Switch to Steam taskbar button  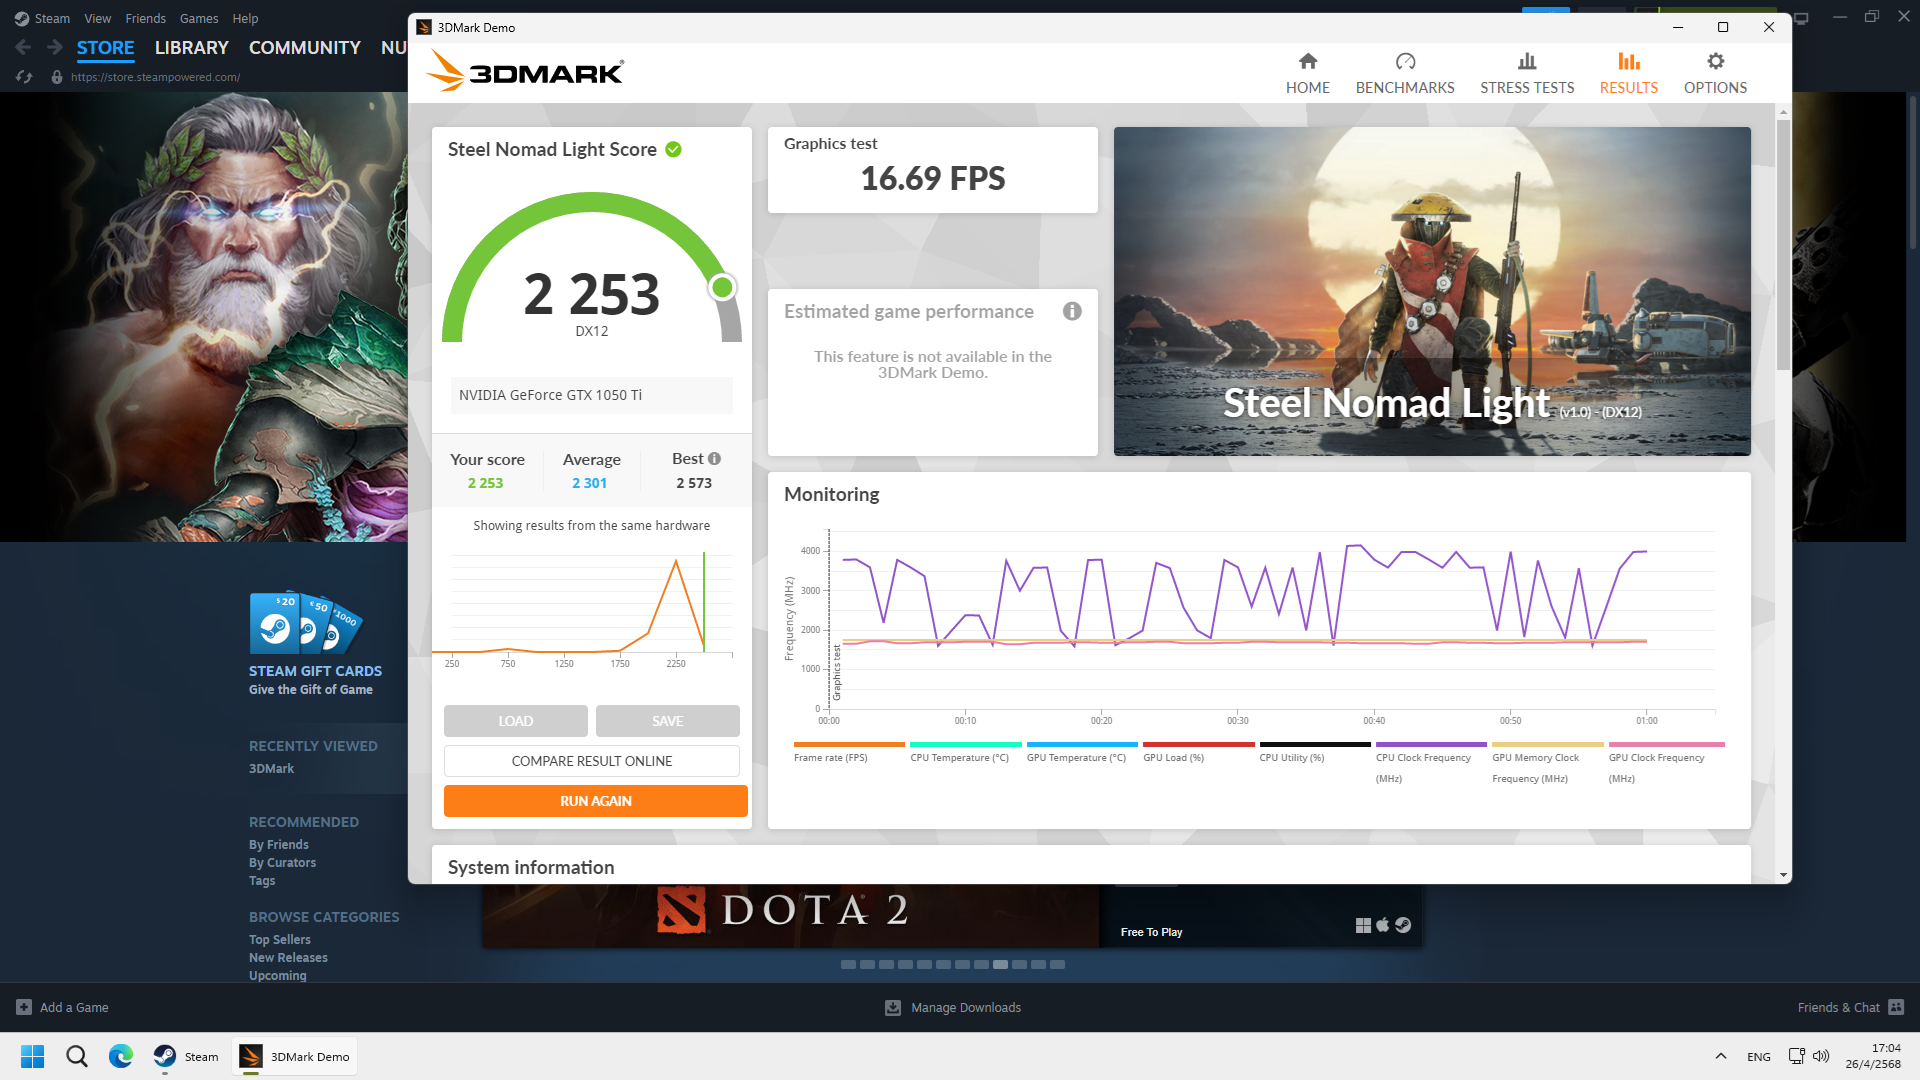(186, 1056)
